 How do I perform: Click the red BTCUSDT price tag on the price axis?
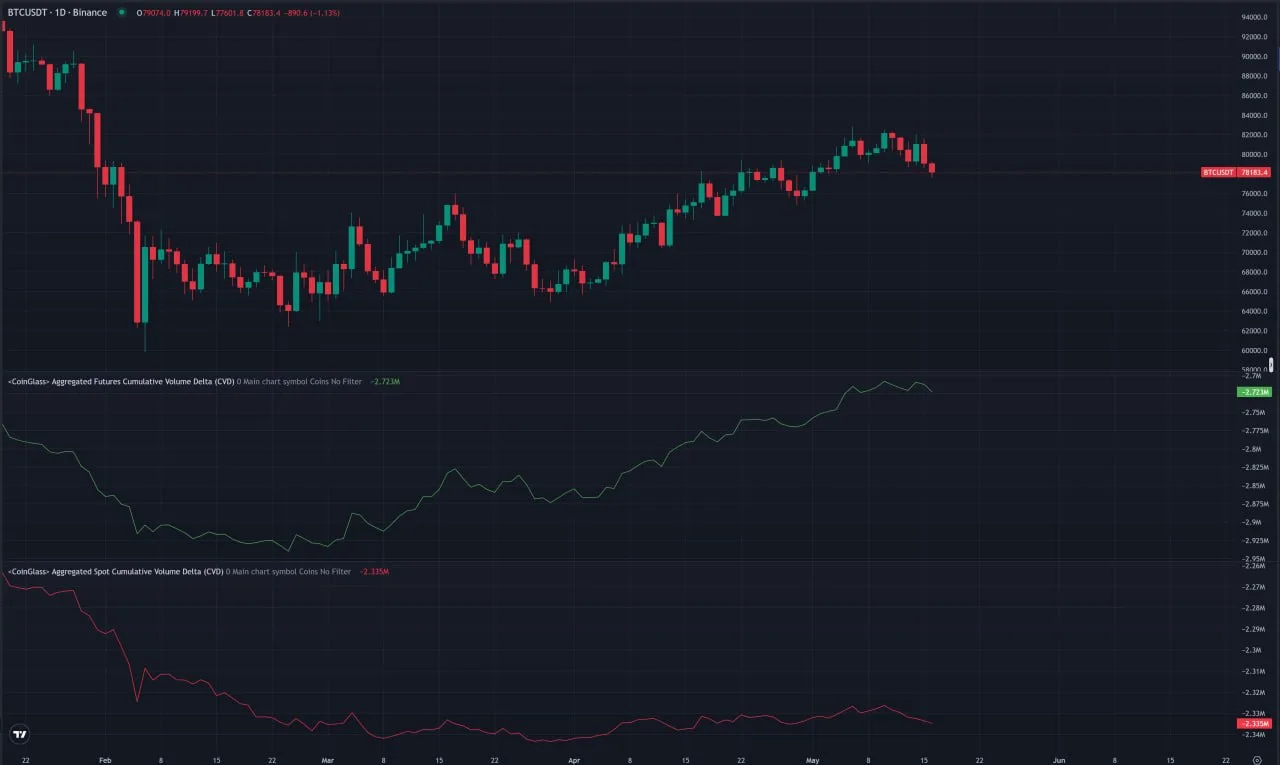pyautogui.click(x=1235, y=172)
